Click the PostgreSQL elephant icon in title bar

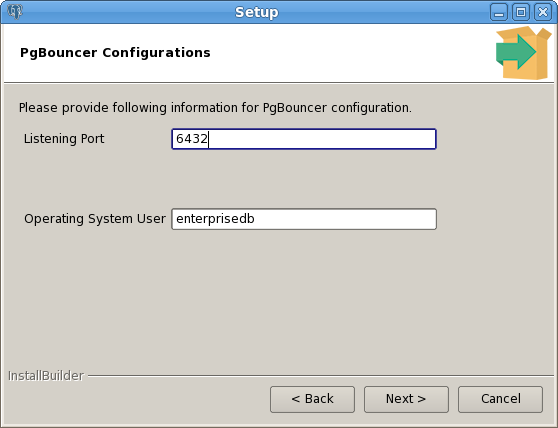pos(15,12)
